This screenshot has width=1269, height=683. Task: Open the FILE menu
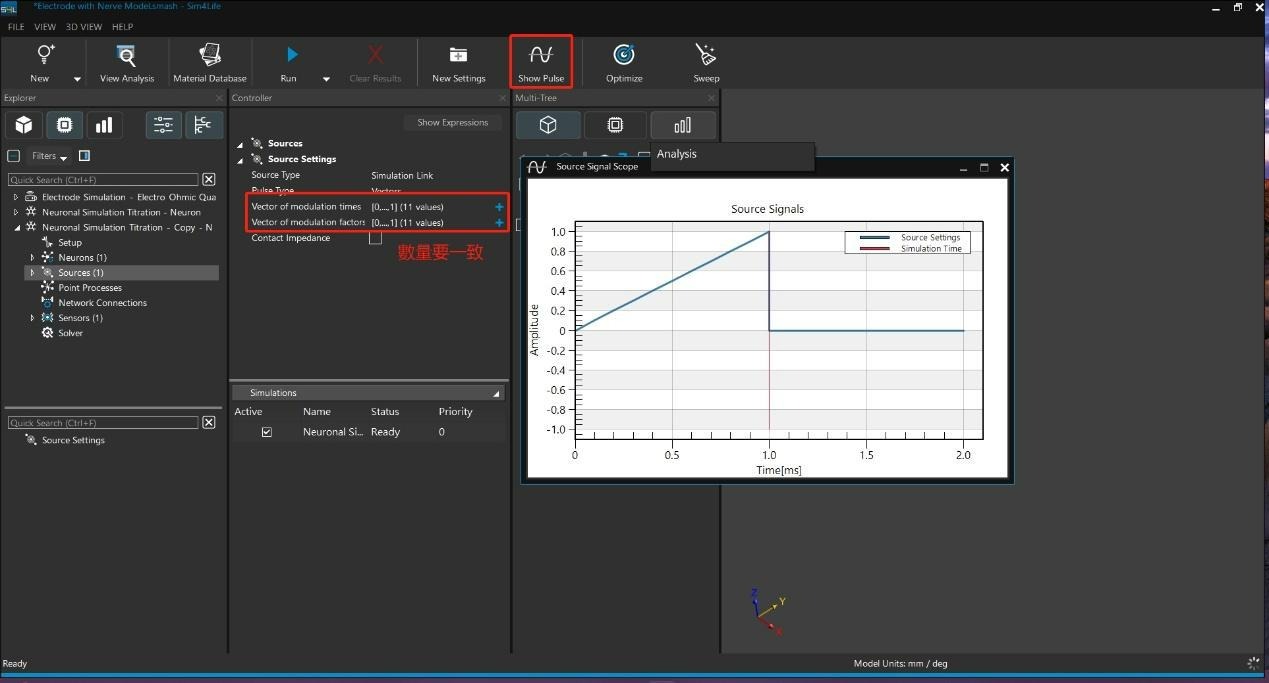[x=16, y=27]
